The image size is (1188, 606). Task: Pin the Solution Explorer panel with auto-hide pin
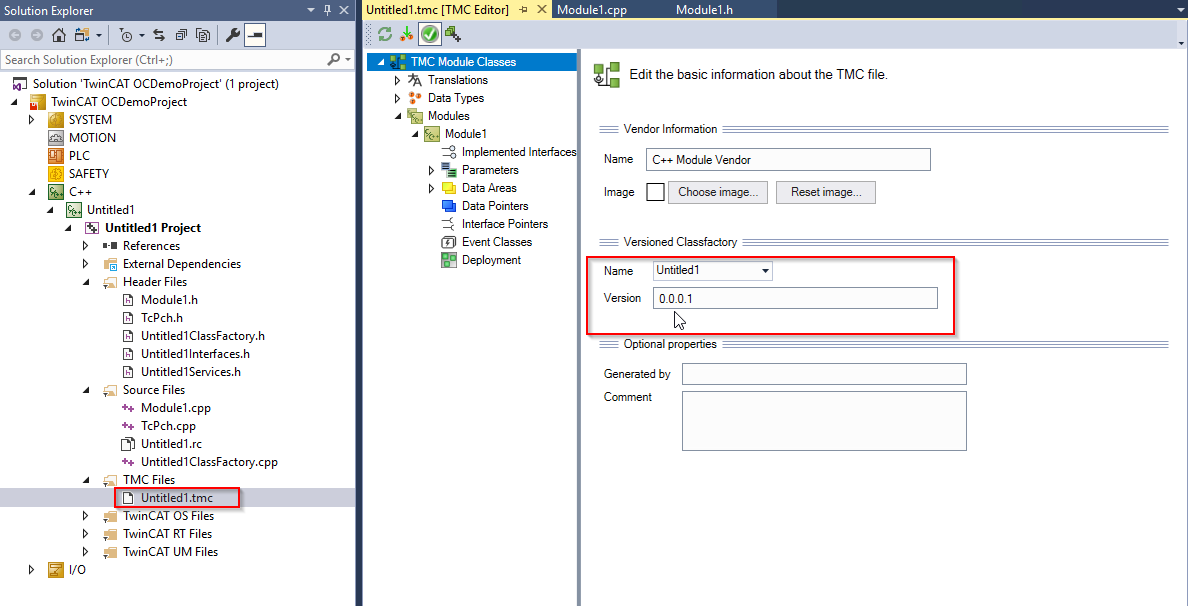pyautogui.click(x=327, y=10)
